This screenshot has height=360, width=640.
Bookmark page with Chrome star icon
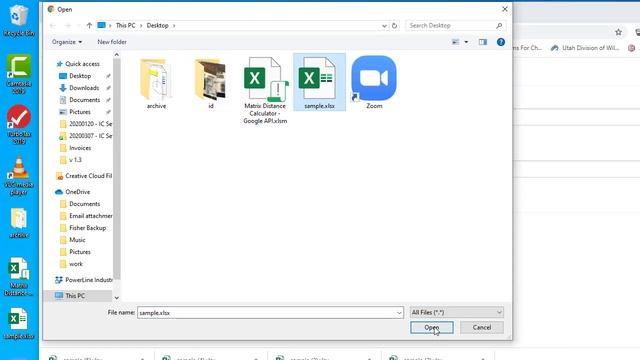618,32
